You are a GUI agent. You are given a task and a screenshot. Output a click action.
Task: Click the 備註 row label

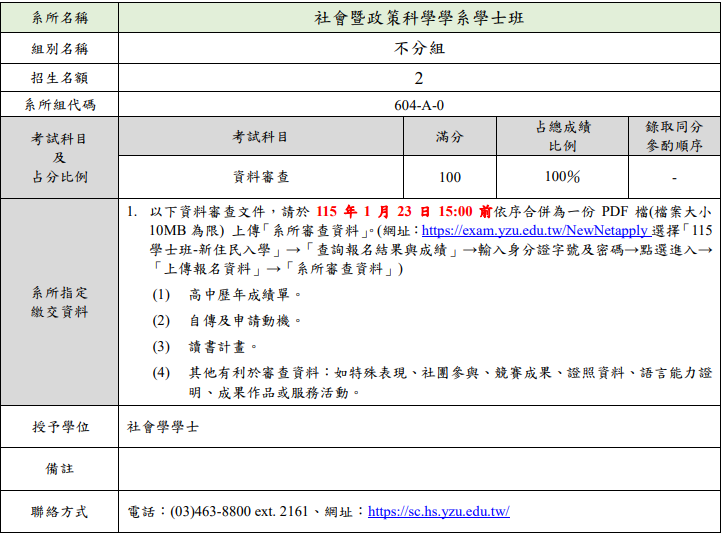(x=60, y=468)
